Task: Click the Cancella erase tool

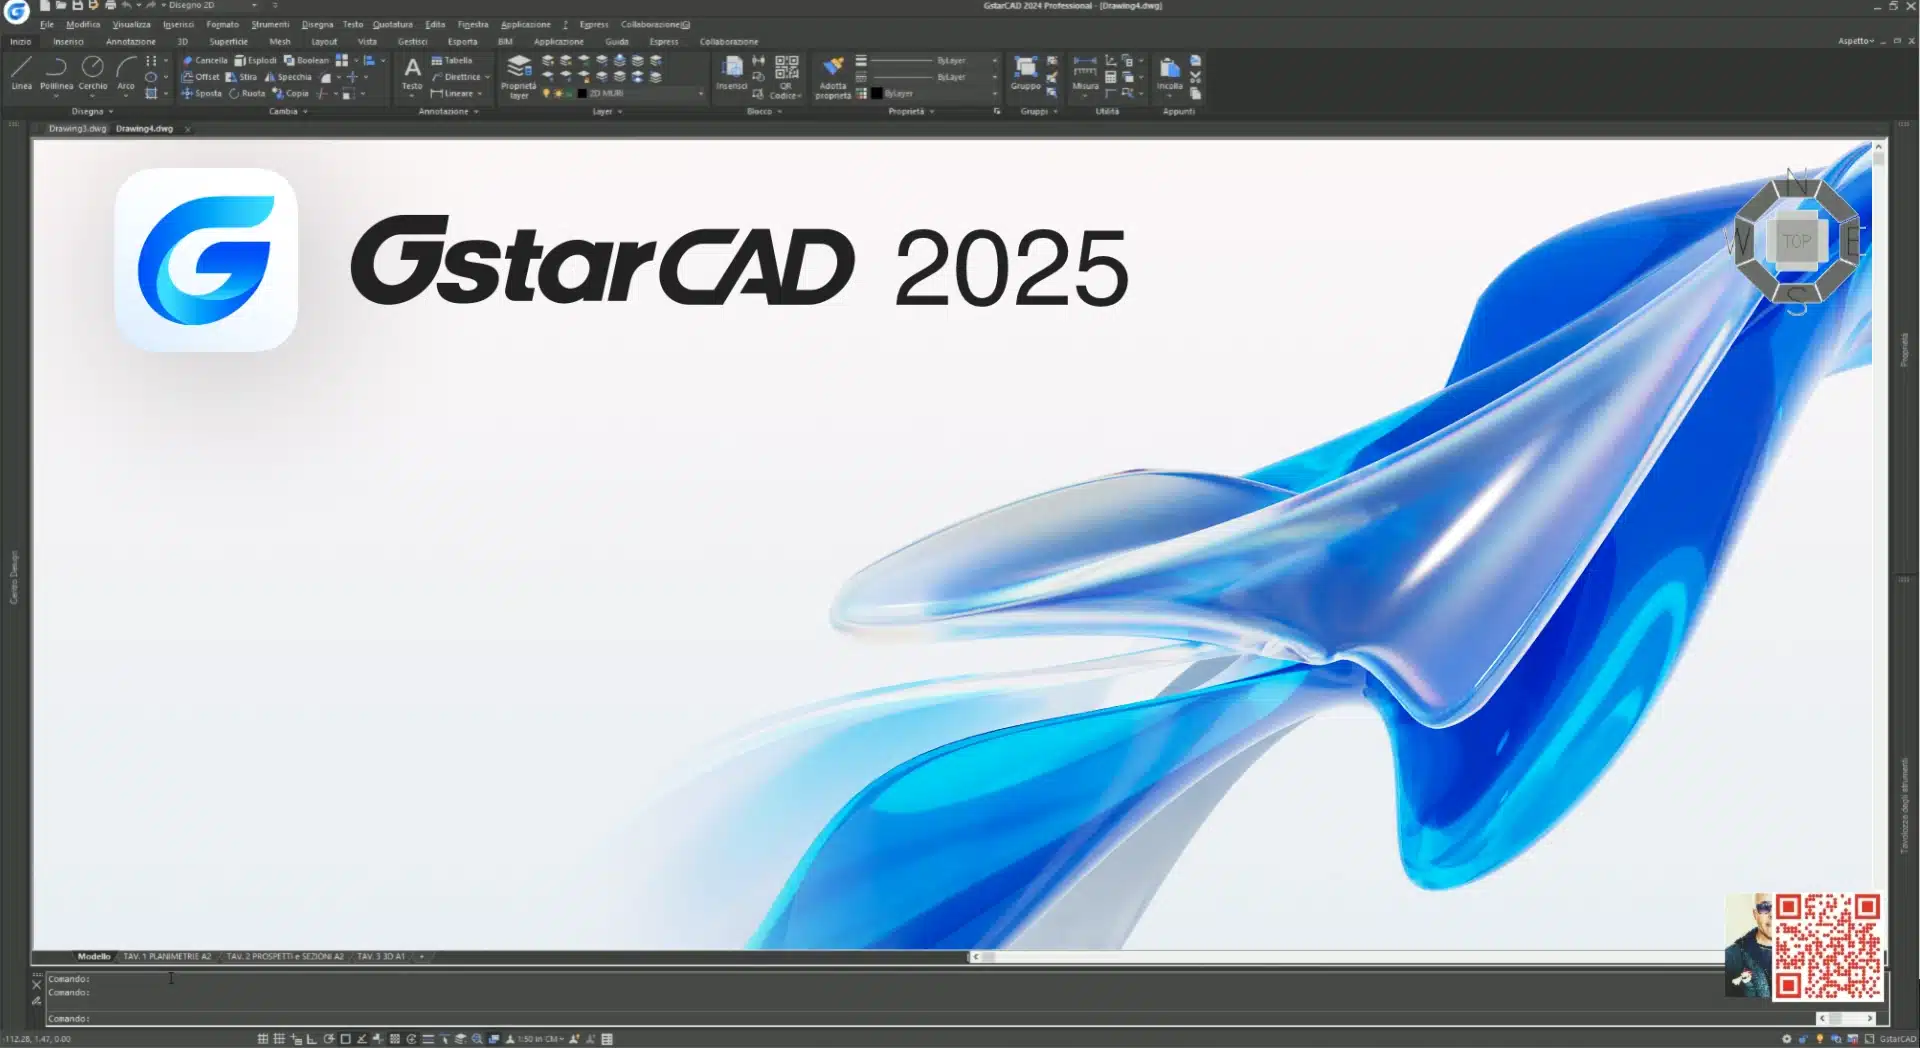Action: coord(205,60)
